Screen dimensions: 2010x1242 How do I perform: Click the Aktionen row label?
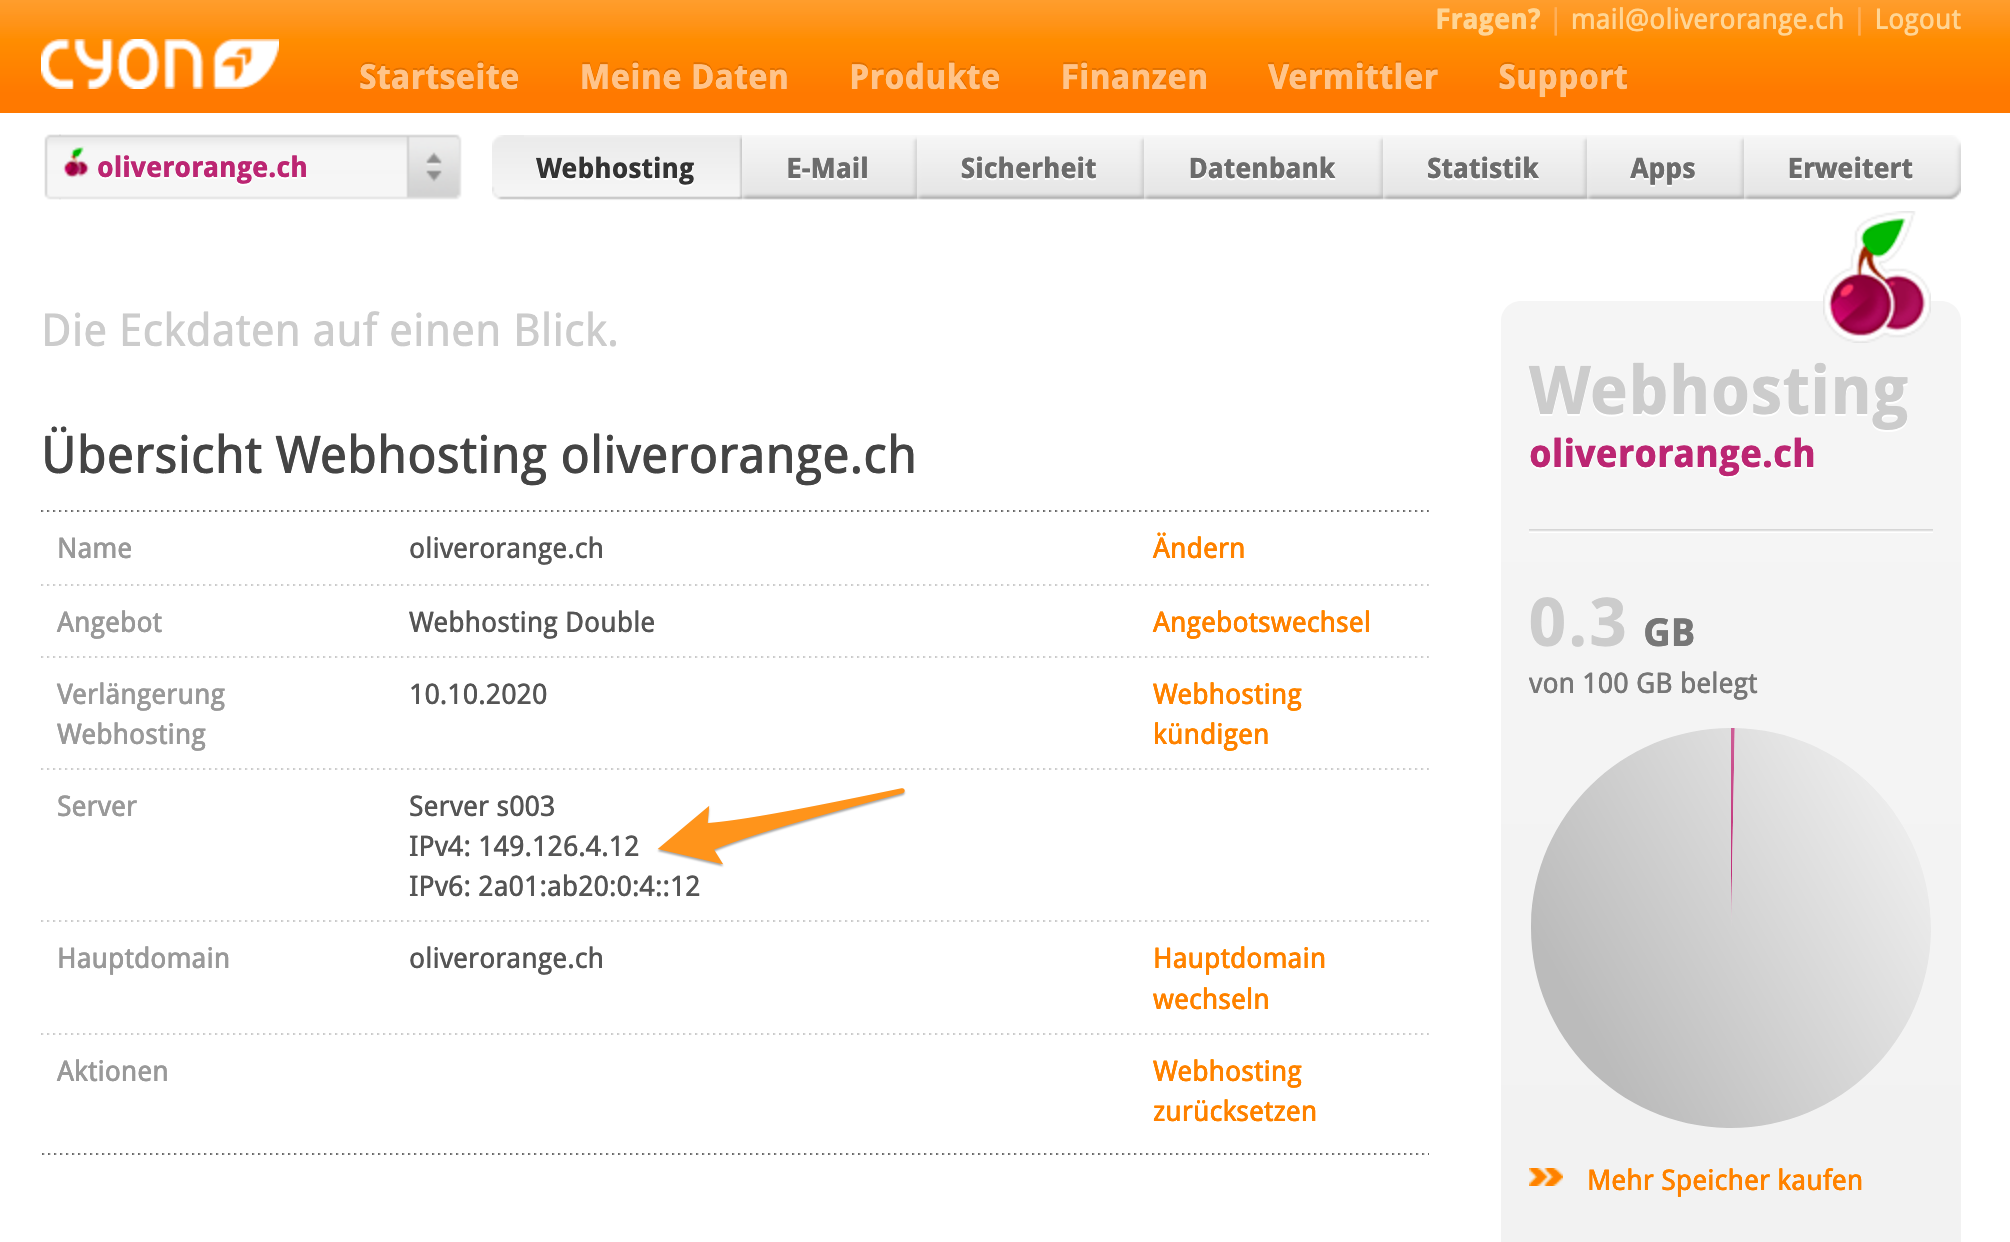point(112,1071)
